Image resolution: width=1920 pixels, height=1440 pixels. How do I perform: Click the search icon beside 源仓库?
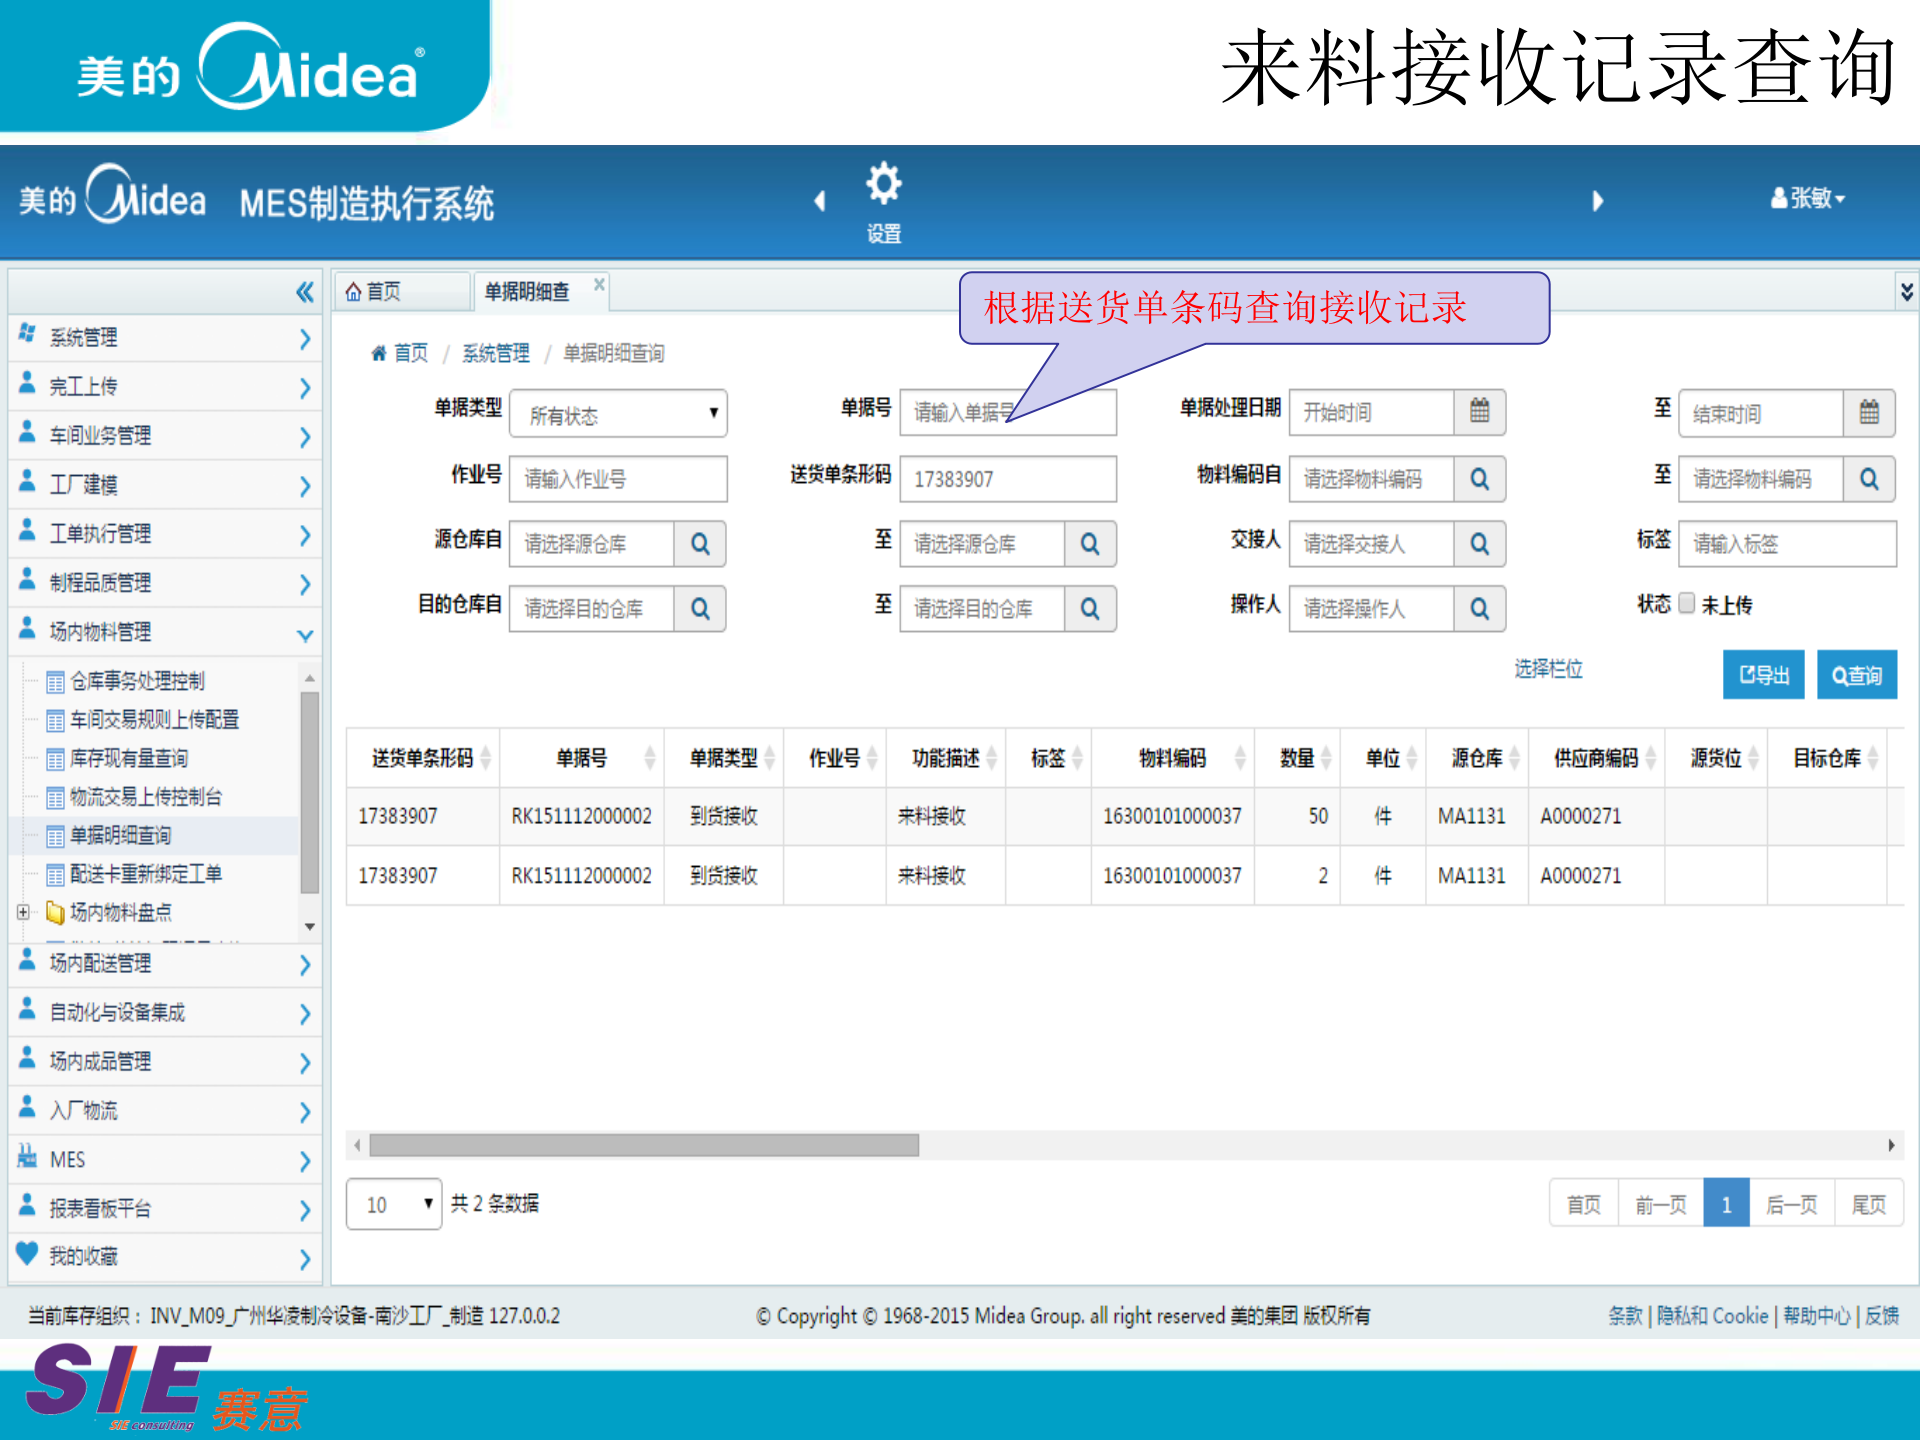(700, 544)
